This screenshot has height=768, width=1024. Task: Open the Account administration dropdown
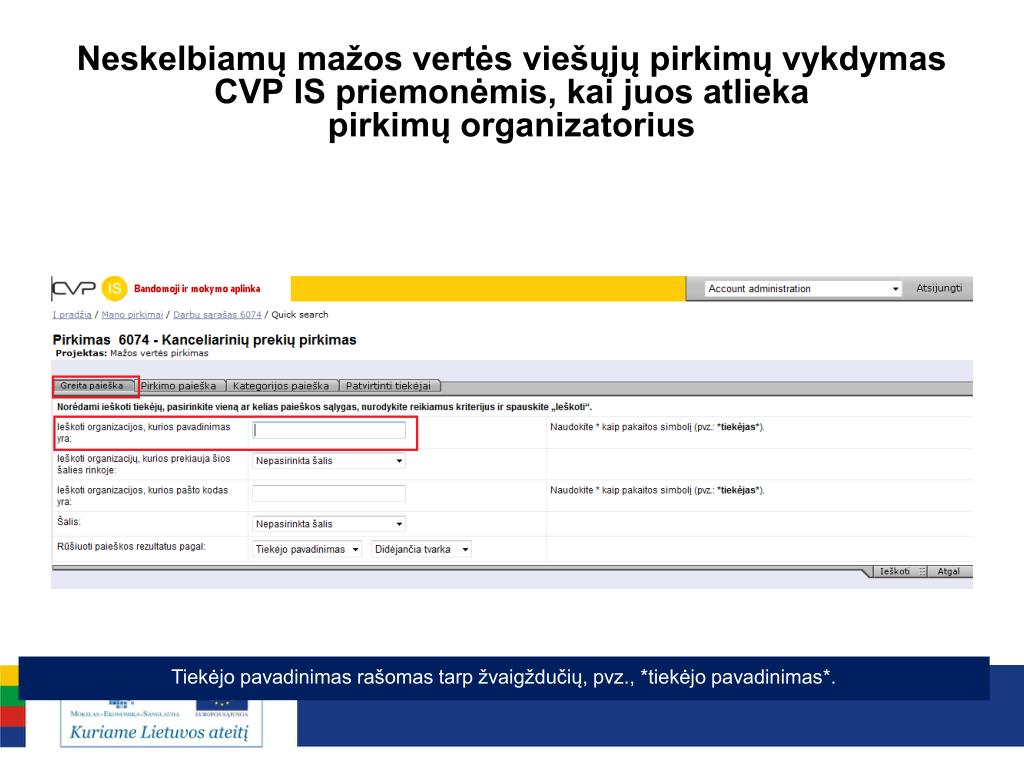tap(803, 289)
